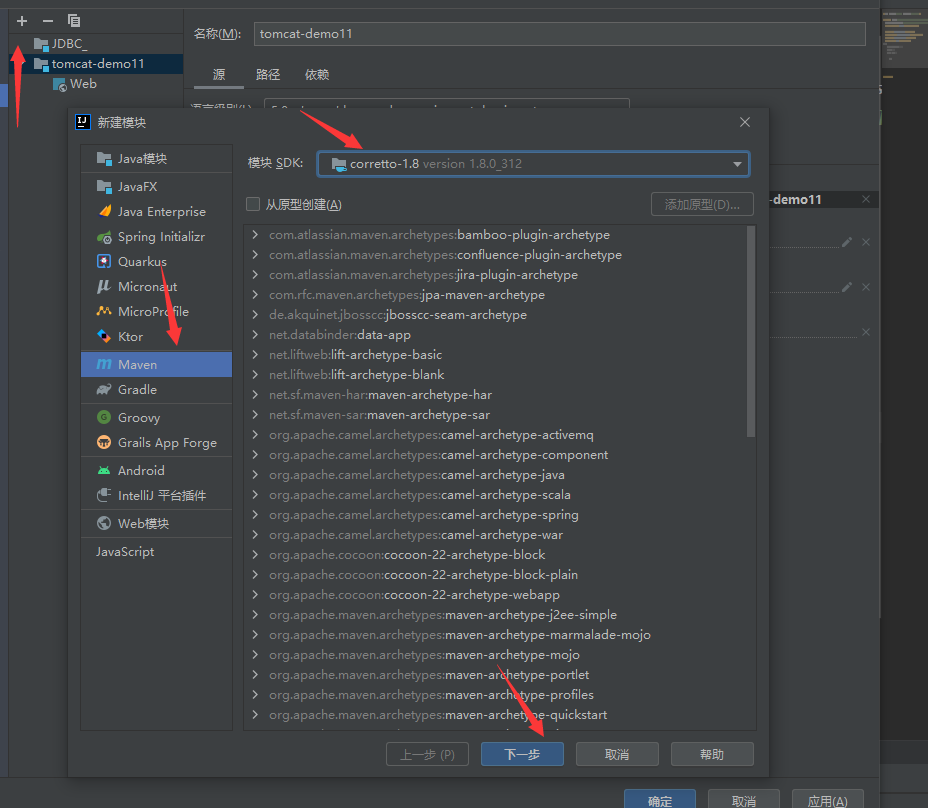Expand maven-archetype-har entry
Image resolution: width=928 pixels, height=808 pixels.
(255, 395)
